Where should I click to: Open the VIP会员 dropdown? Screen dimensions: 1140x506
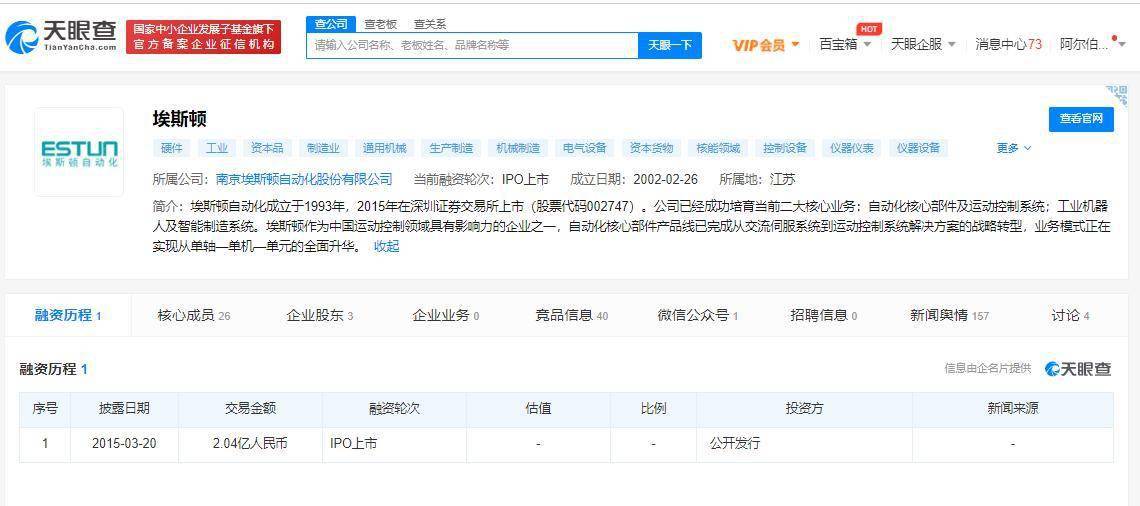pos(766,45)
